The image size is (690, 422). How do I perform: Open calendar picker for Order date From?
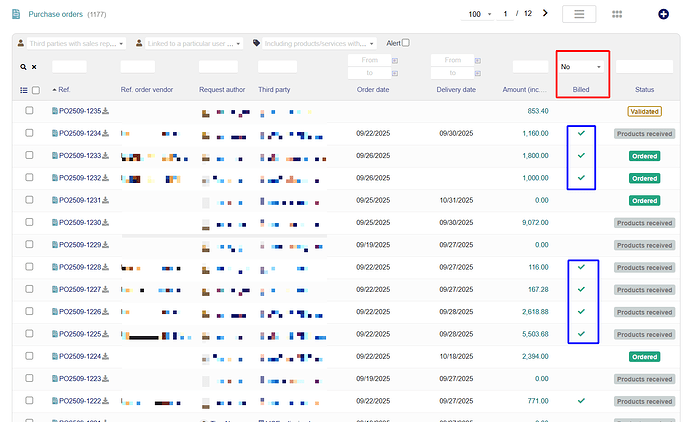coord(395,61)
